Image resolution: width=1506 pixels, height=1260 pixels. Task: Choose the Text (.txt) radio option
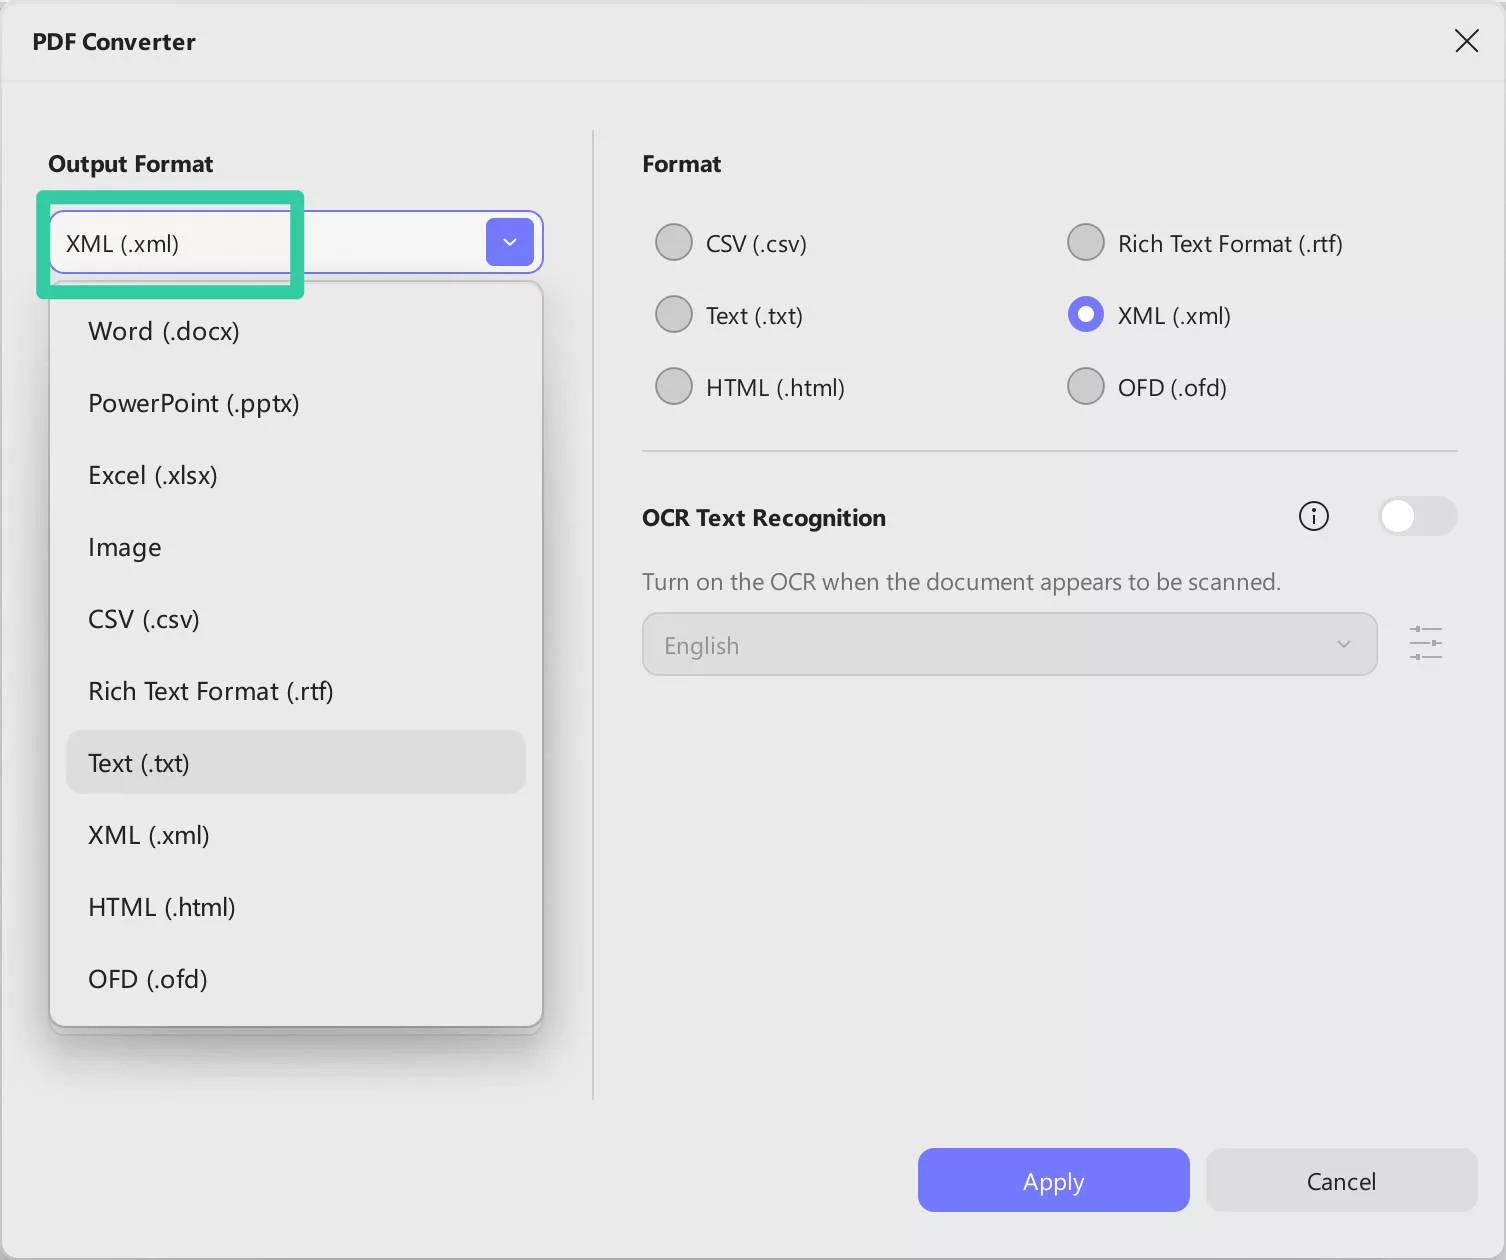(674, 315)
